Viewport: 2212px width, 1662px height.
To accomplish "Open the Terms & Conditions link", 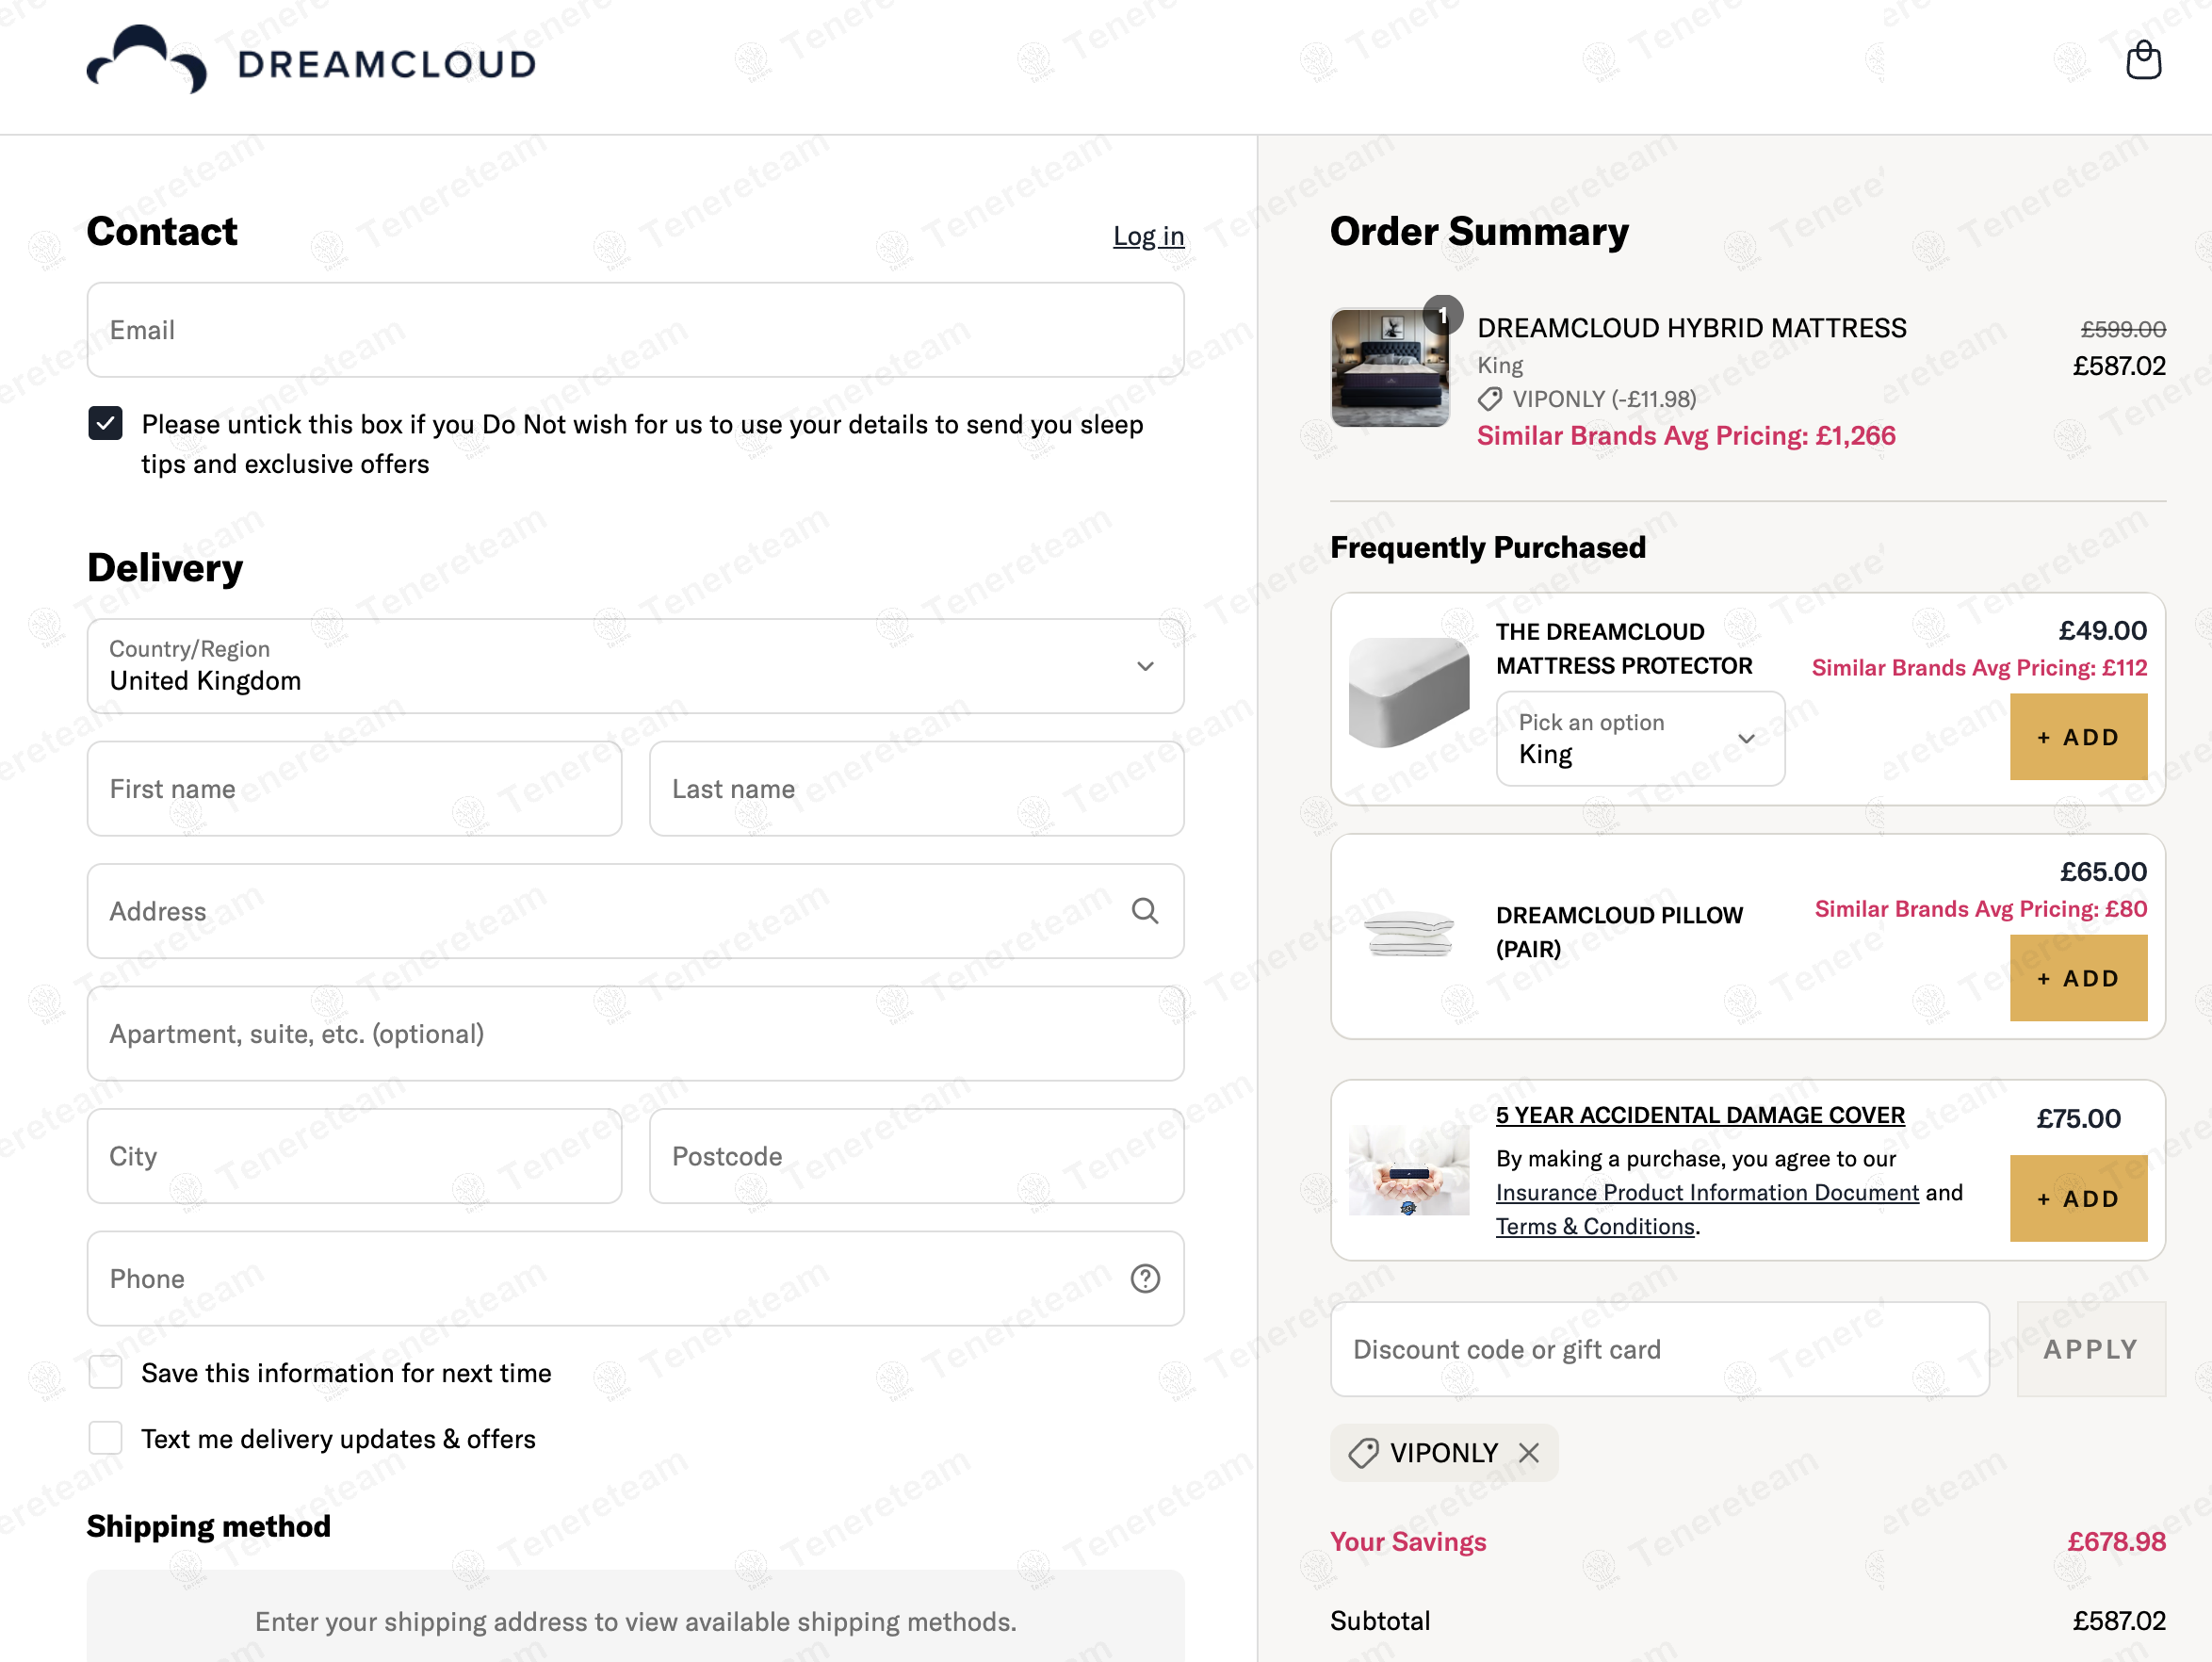I will click(1595, 1227).
